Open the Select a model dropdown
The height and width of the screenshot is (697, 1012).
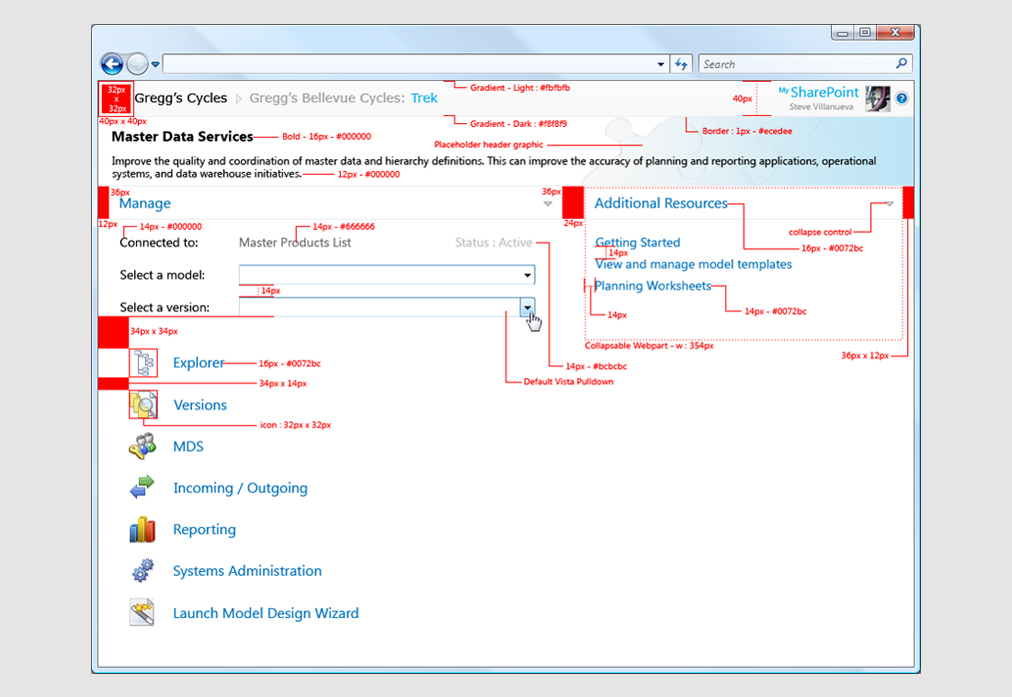pyautogui.click(x=527, y=275)
